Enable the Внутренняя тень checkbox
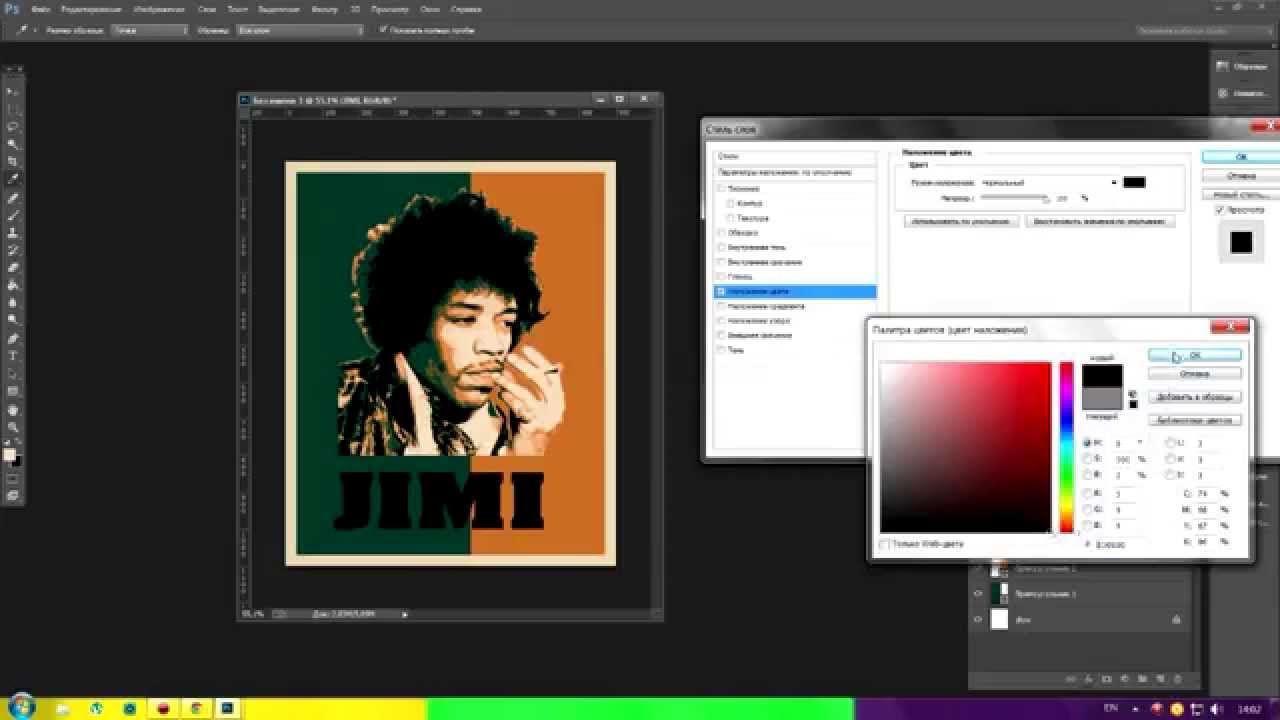1280x720 pixels. 720,247
